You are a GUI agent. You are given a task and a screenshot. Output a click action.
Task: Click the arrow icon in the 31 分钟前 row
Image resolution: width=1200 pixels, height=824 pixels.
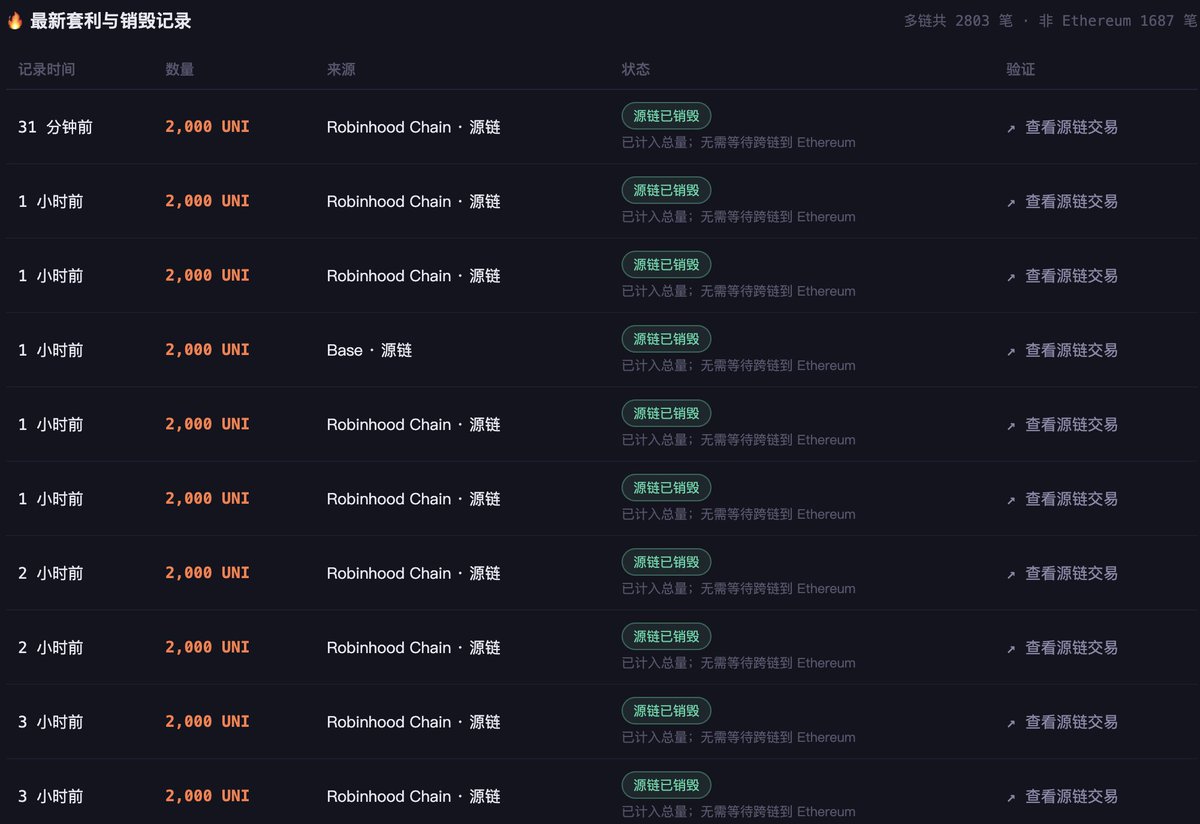1011,129
